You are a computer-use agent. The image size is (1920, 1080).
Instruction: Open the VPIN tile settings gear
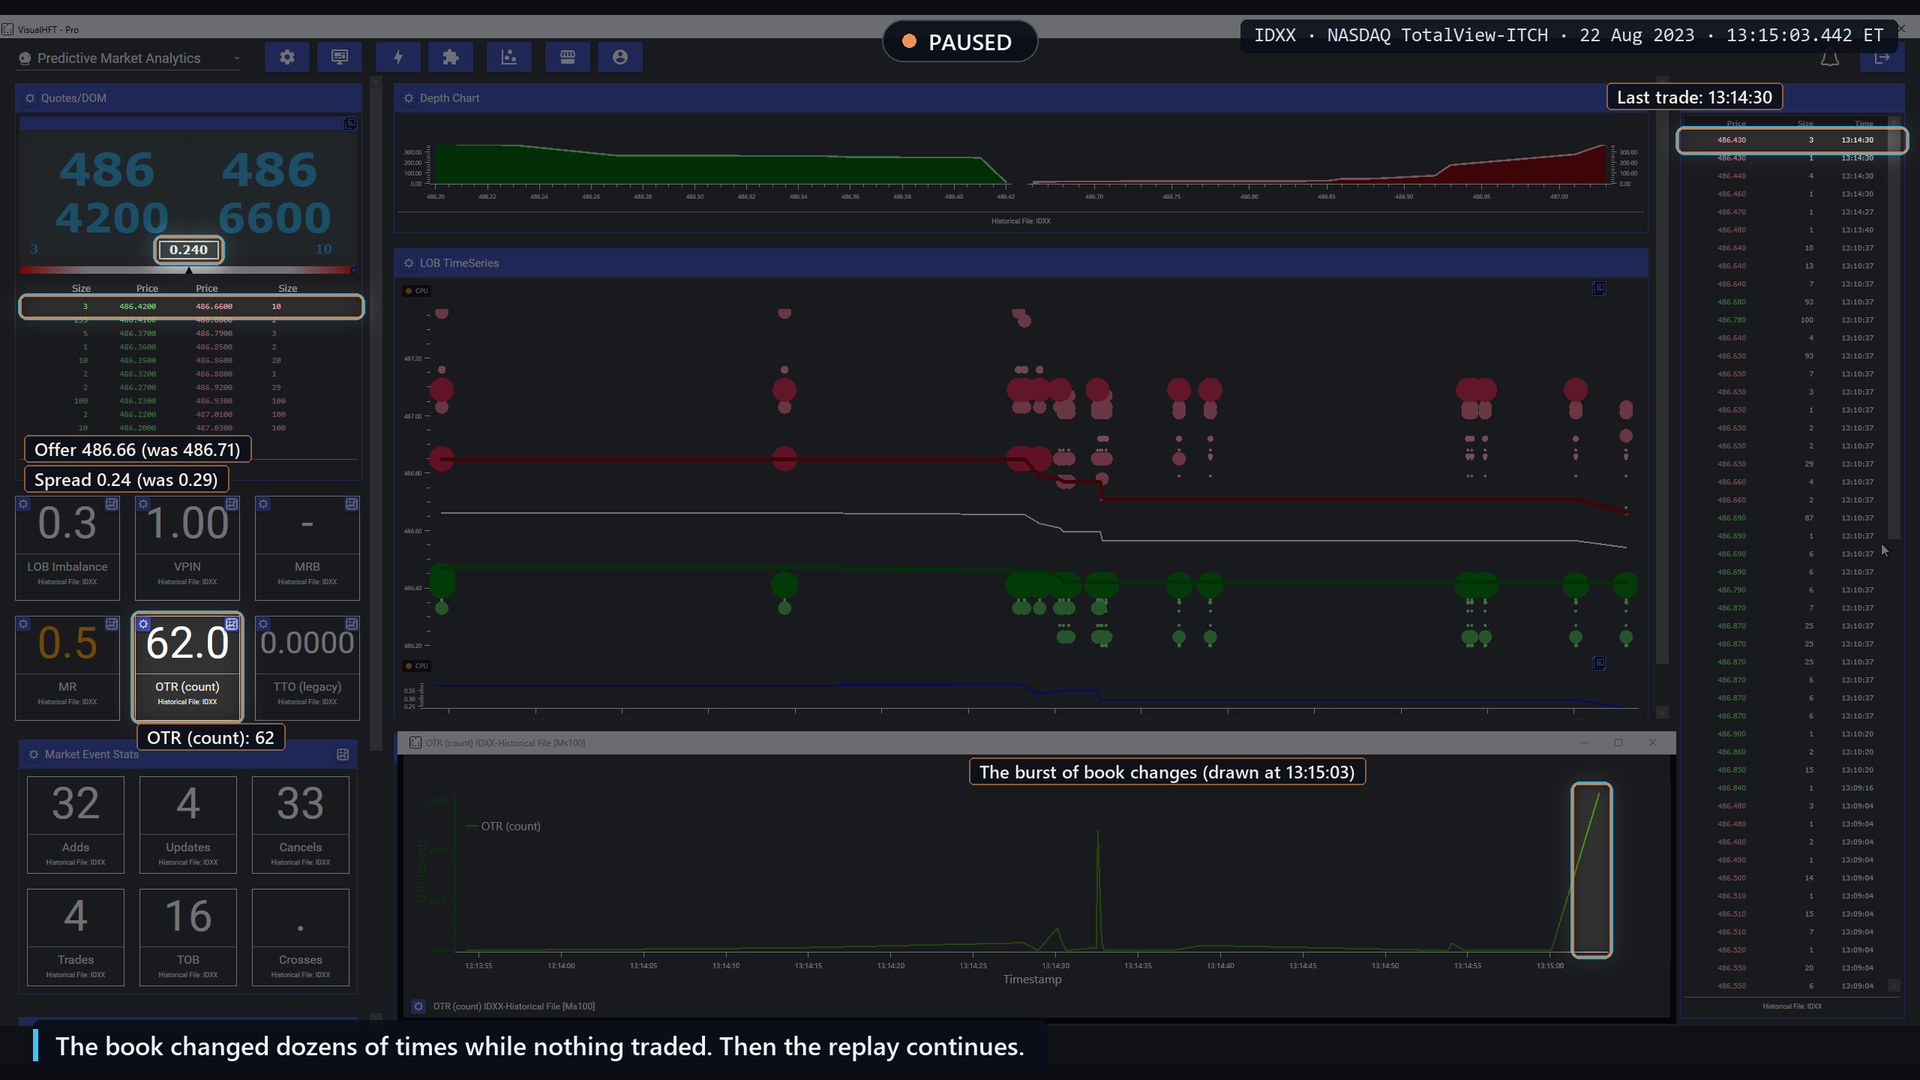click(143, 504)
